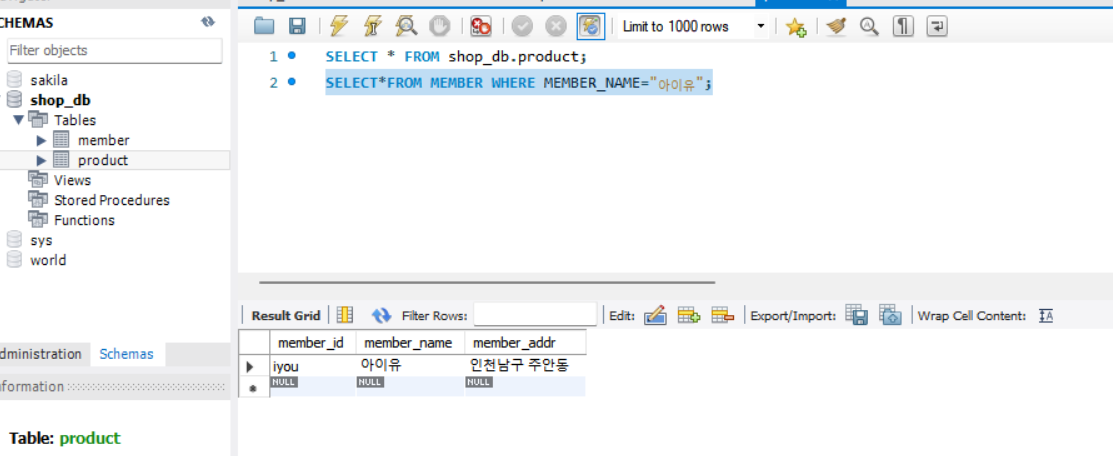Execute current statement with lightning cursor icon
Image resolution: width=1113 pixels, height=456 pixels.
[373, 27]
